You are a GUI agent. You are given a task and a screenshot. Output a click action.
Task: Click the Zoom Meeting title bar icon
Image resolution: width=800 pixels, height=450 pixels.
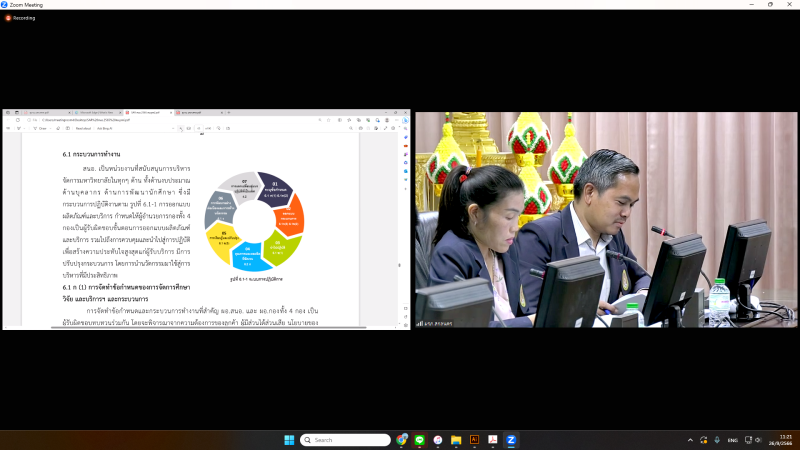coord(5,5)
